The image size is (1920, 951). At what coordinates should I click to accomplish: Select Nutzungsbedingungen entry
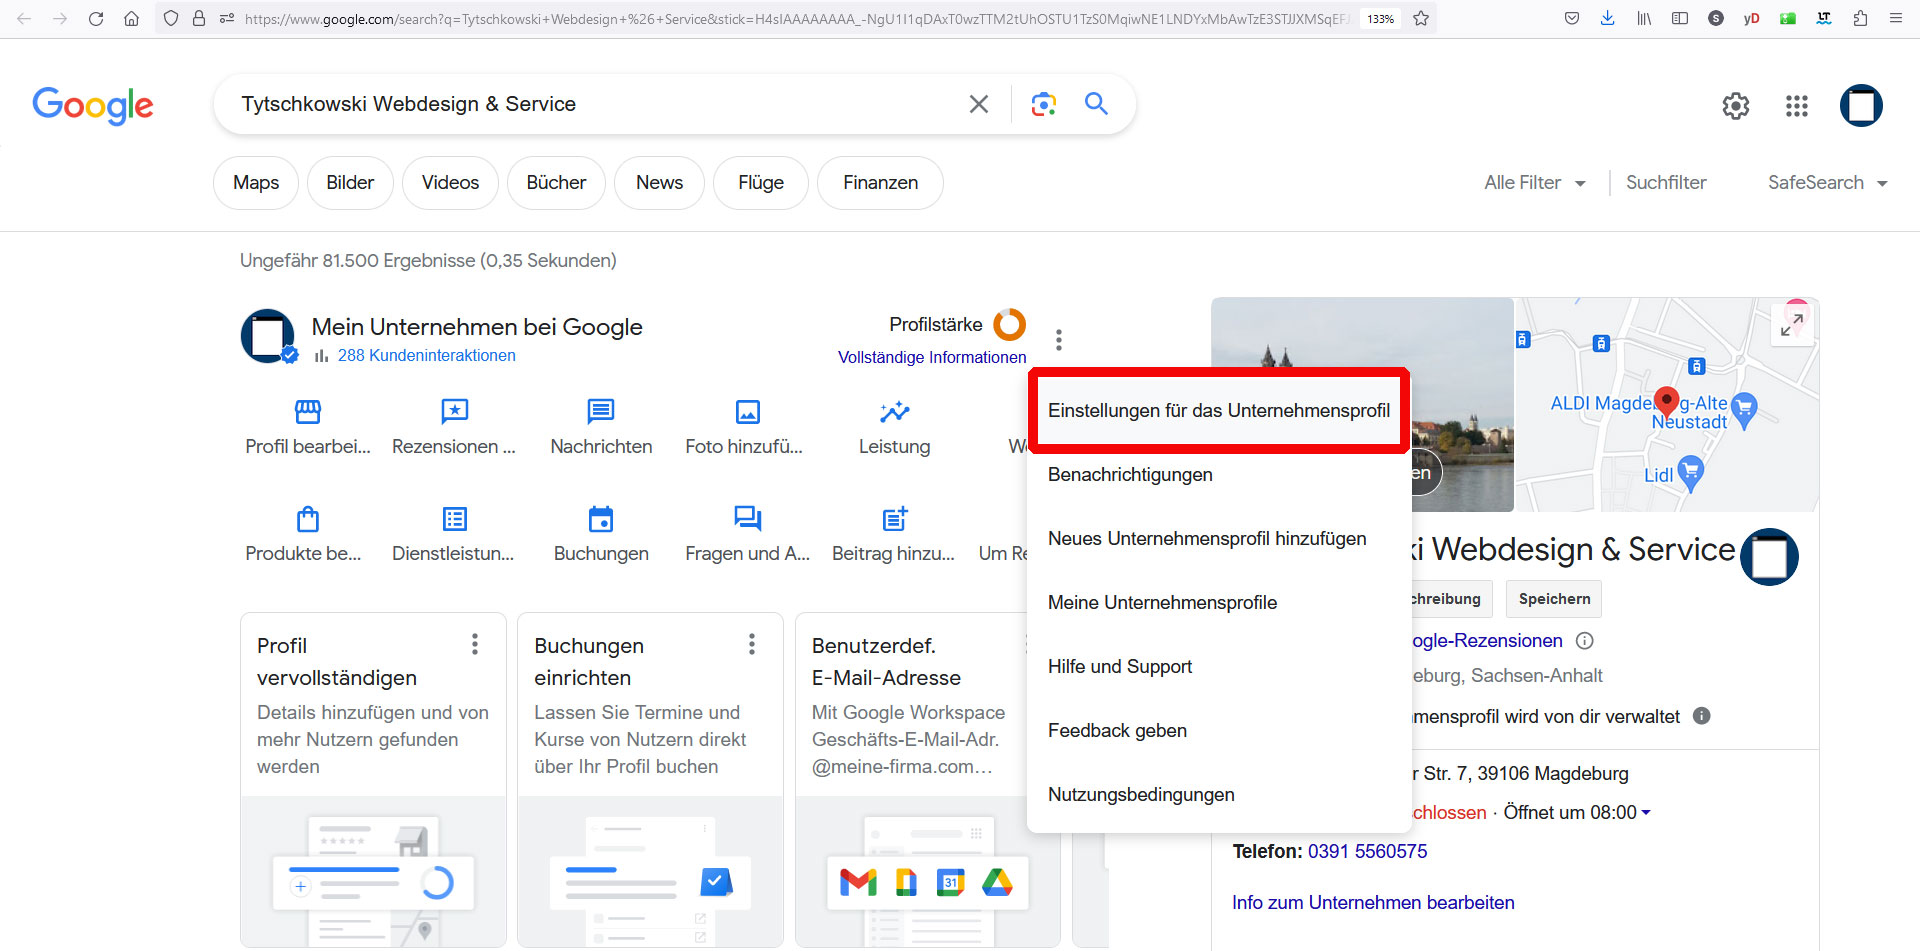tap(1219, 794)
